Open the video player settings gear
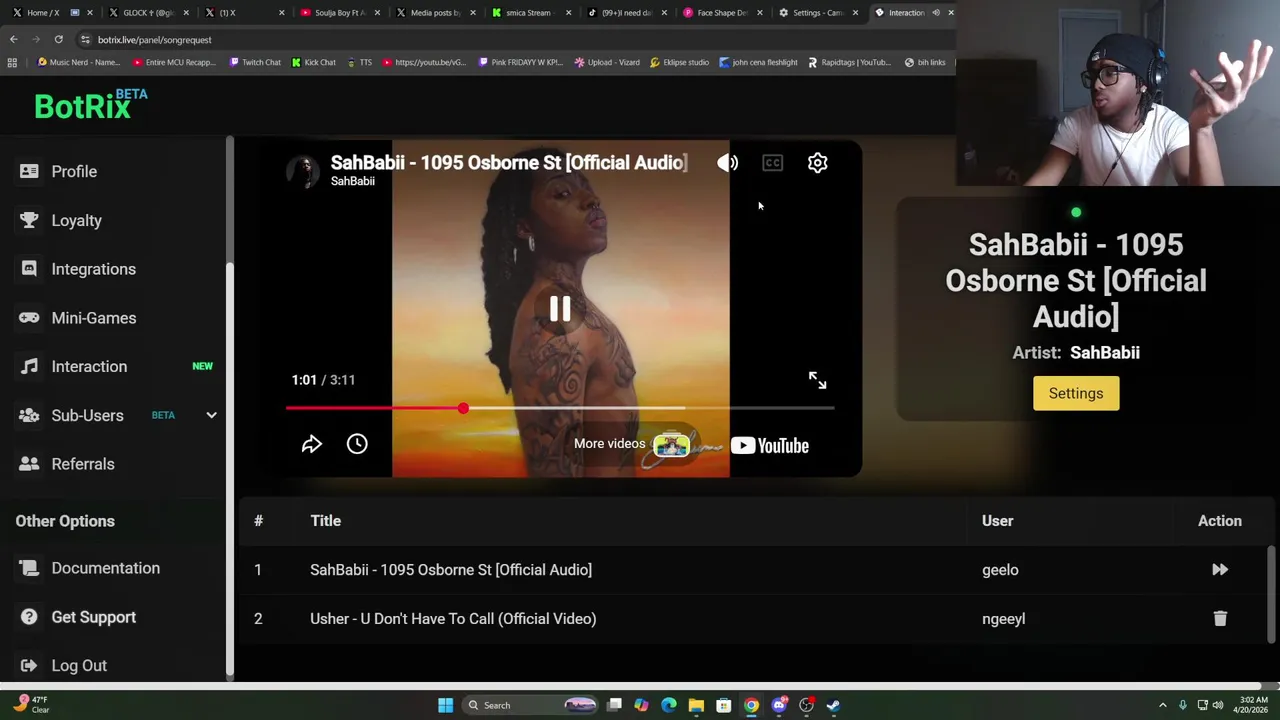The height and width of the screenshot is (720, 1280). click(817, 163)
